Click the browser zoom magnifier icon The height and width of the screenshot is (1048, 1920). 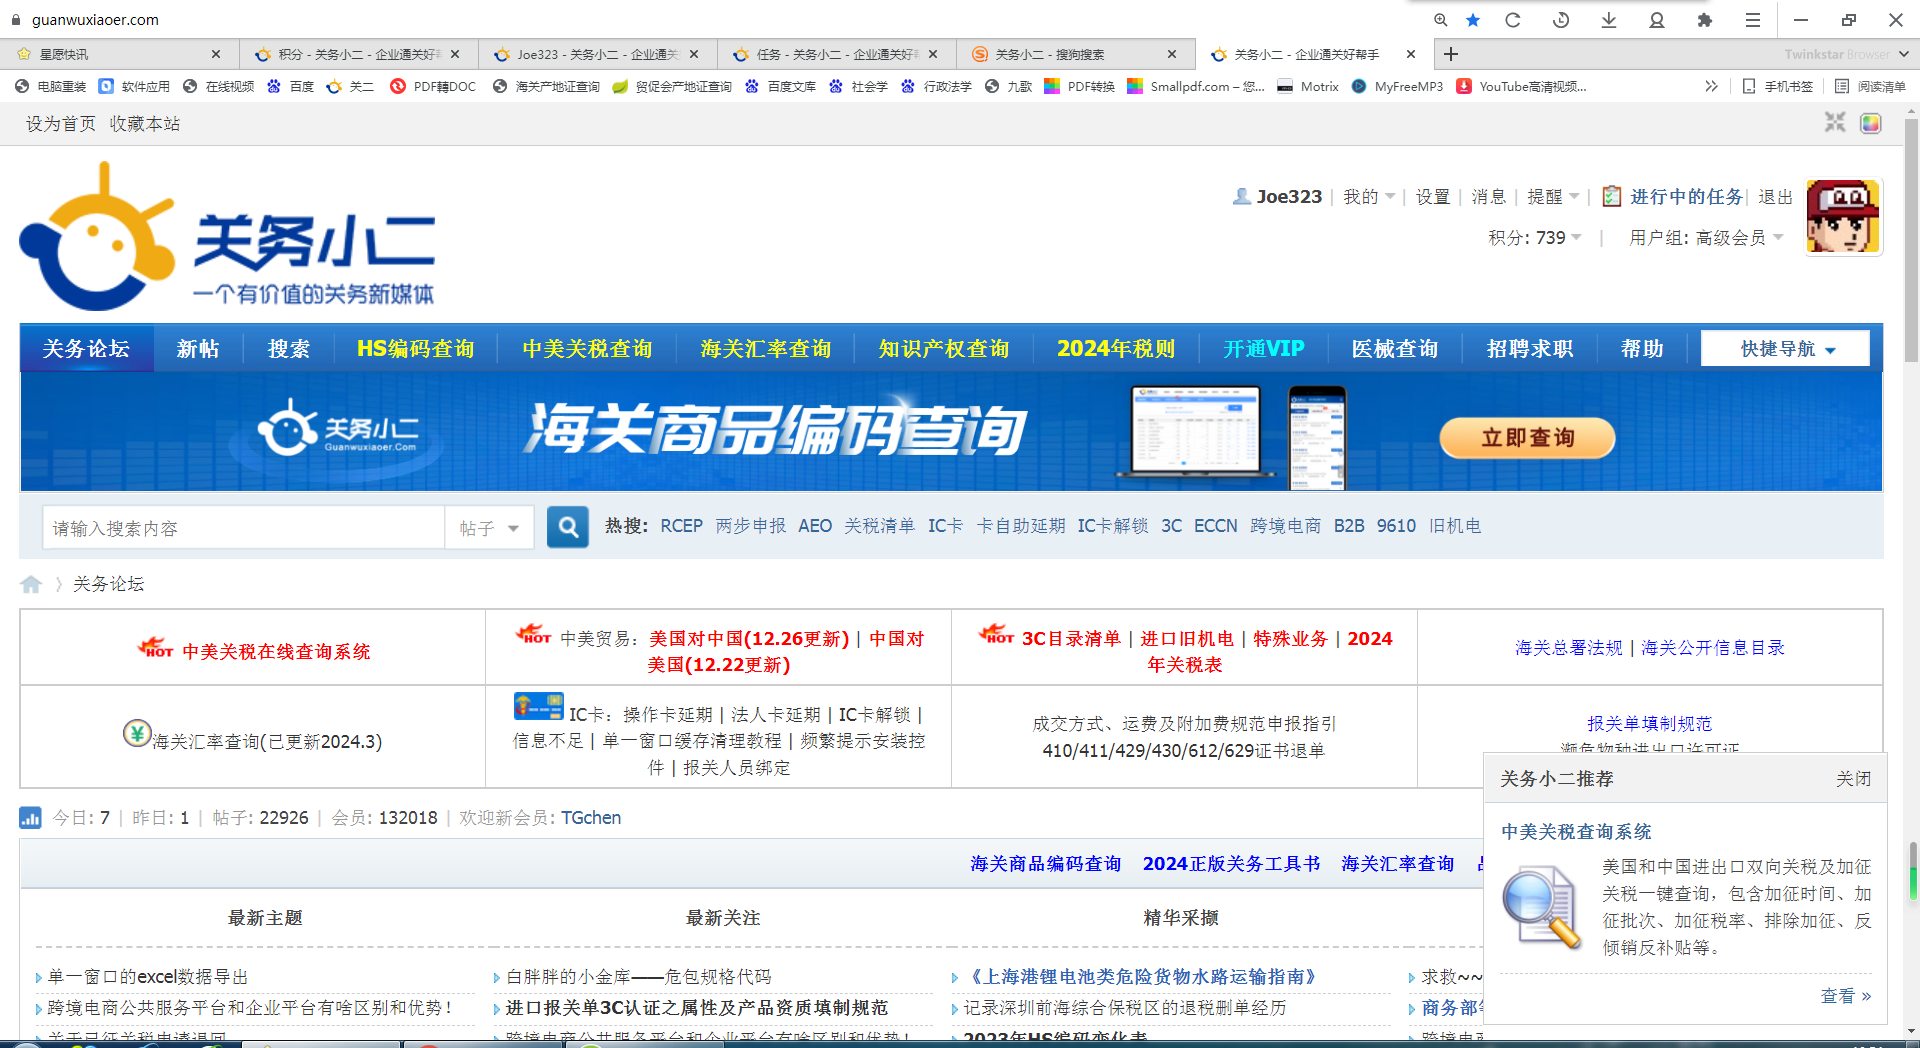coord(1440,20)
